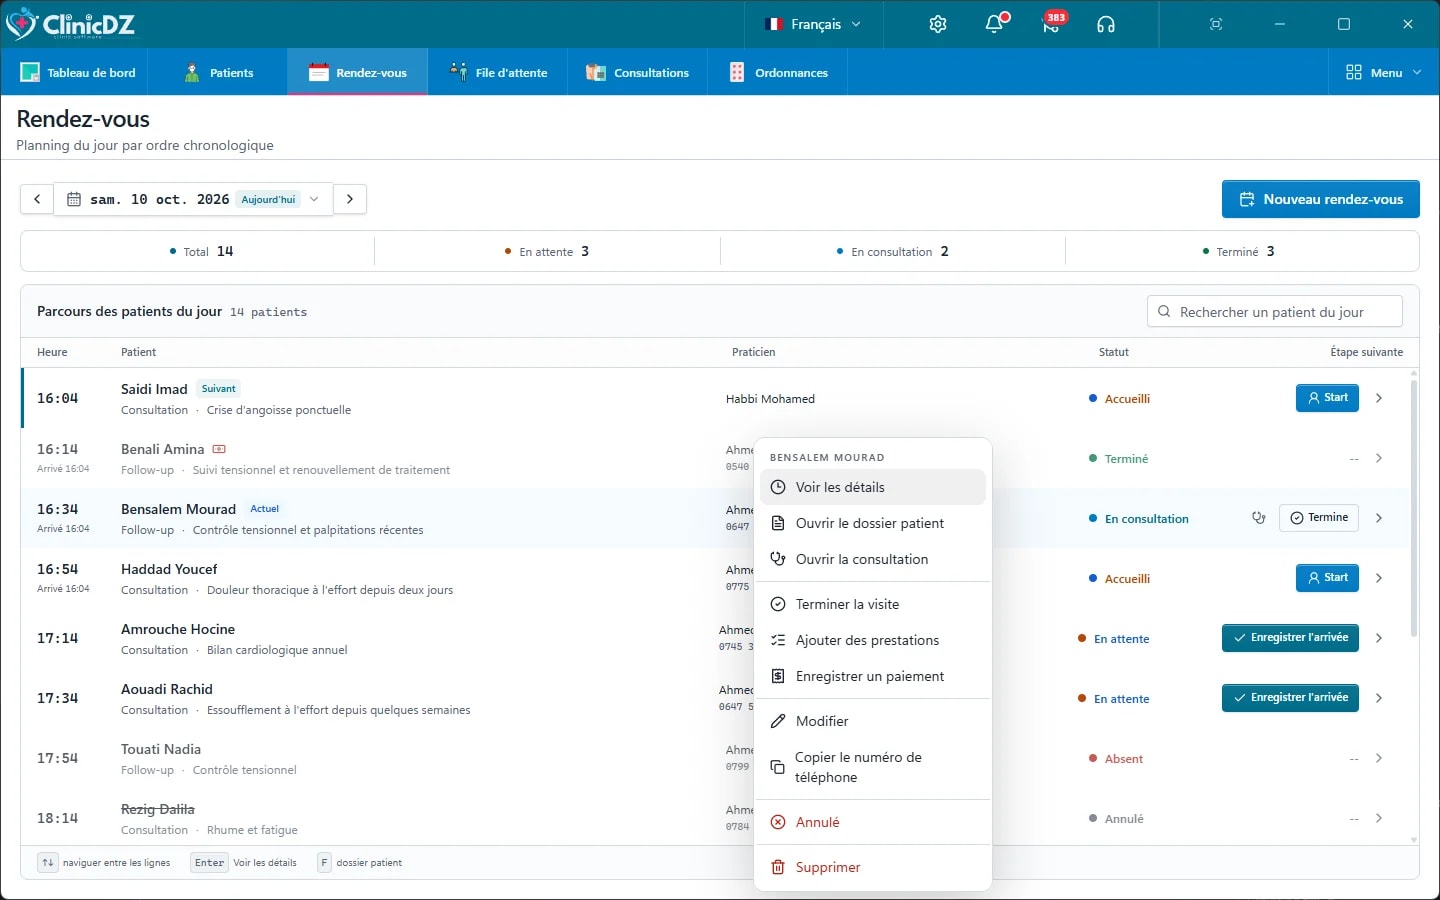The width and height of the screenshot is (1440, 900).
Task: Select Copier le numéro de téléphone
Action: click(873, 767)
